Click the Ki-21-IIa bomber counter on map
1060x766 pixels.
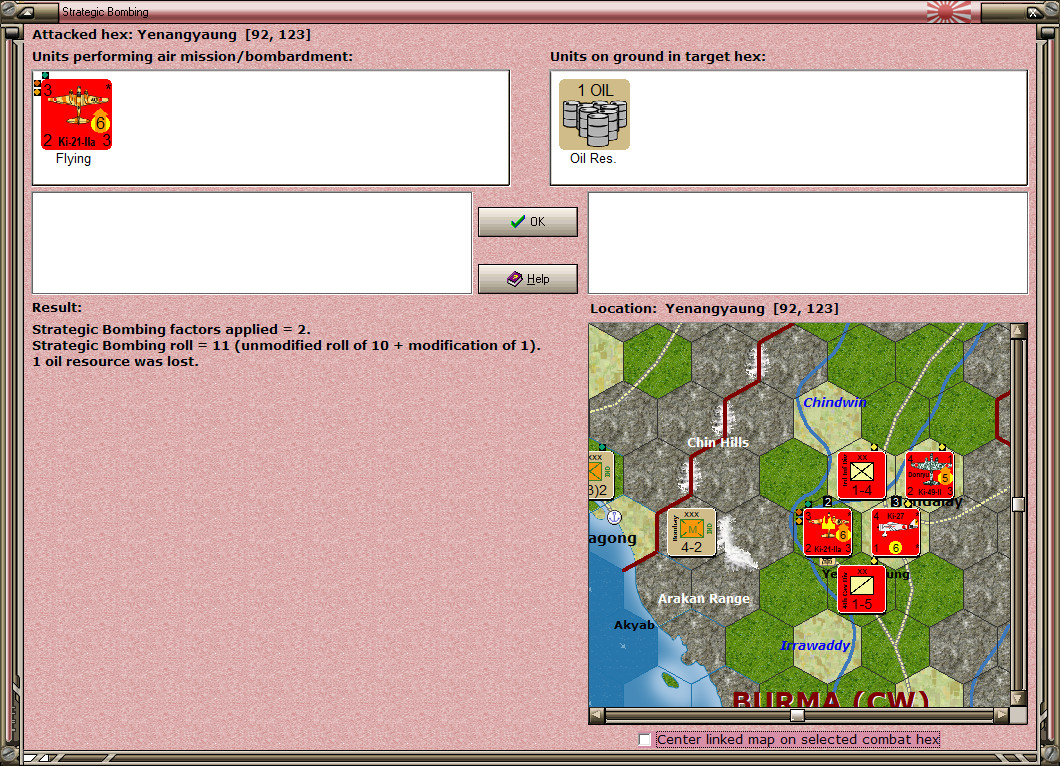pos(827,532)
